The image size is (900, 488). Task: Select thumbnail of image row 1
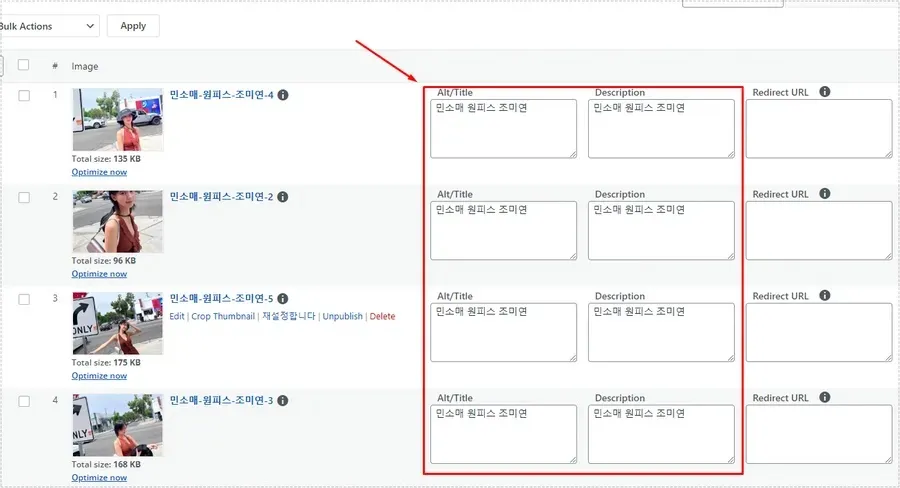point(118,119)
